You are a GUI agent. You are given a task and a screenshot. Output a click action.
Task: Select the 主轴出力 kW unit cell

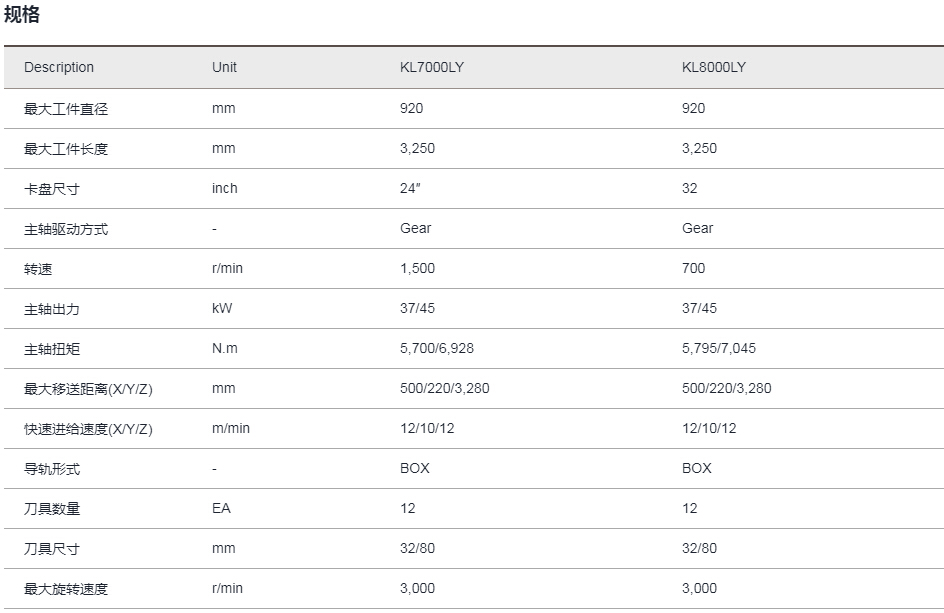coord(222,308)
